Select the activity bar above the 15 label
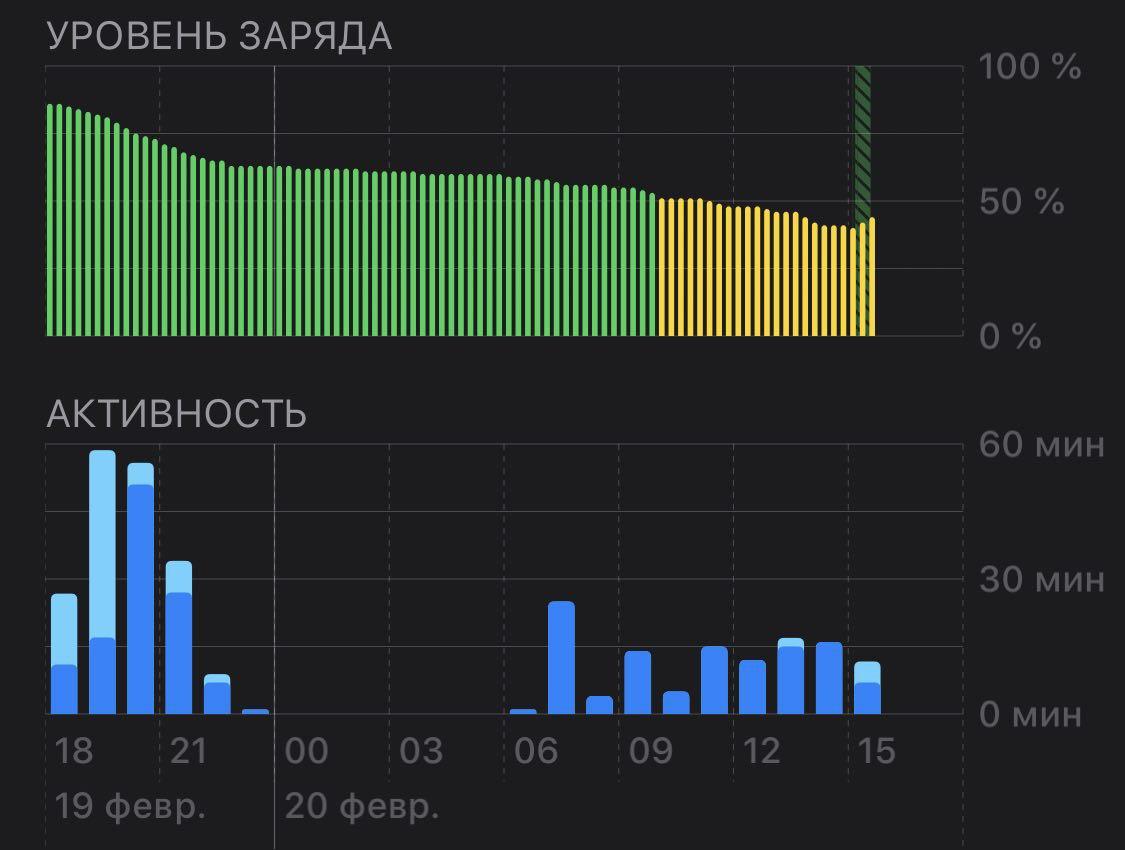Image resolution: width=1125 pixels, height=850 pixels. [x=867, y=688]
